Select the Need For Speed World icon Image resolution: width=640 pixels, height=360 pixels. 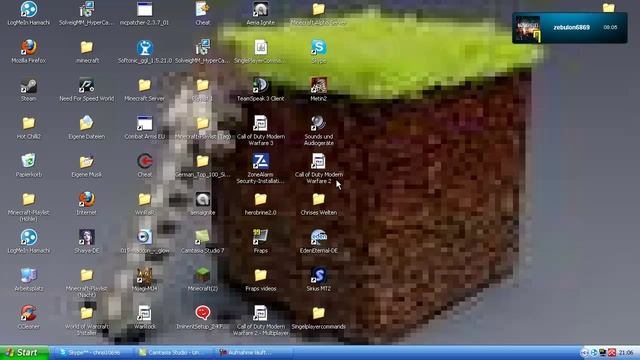(87, 86)
